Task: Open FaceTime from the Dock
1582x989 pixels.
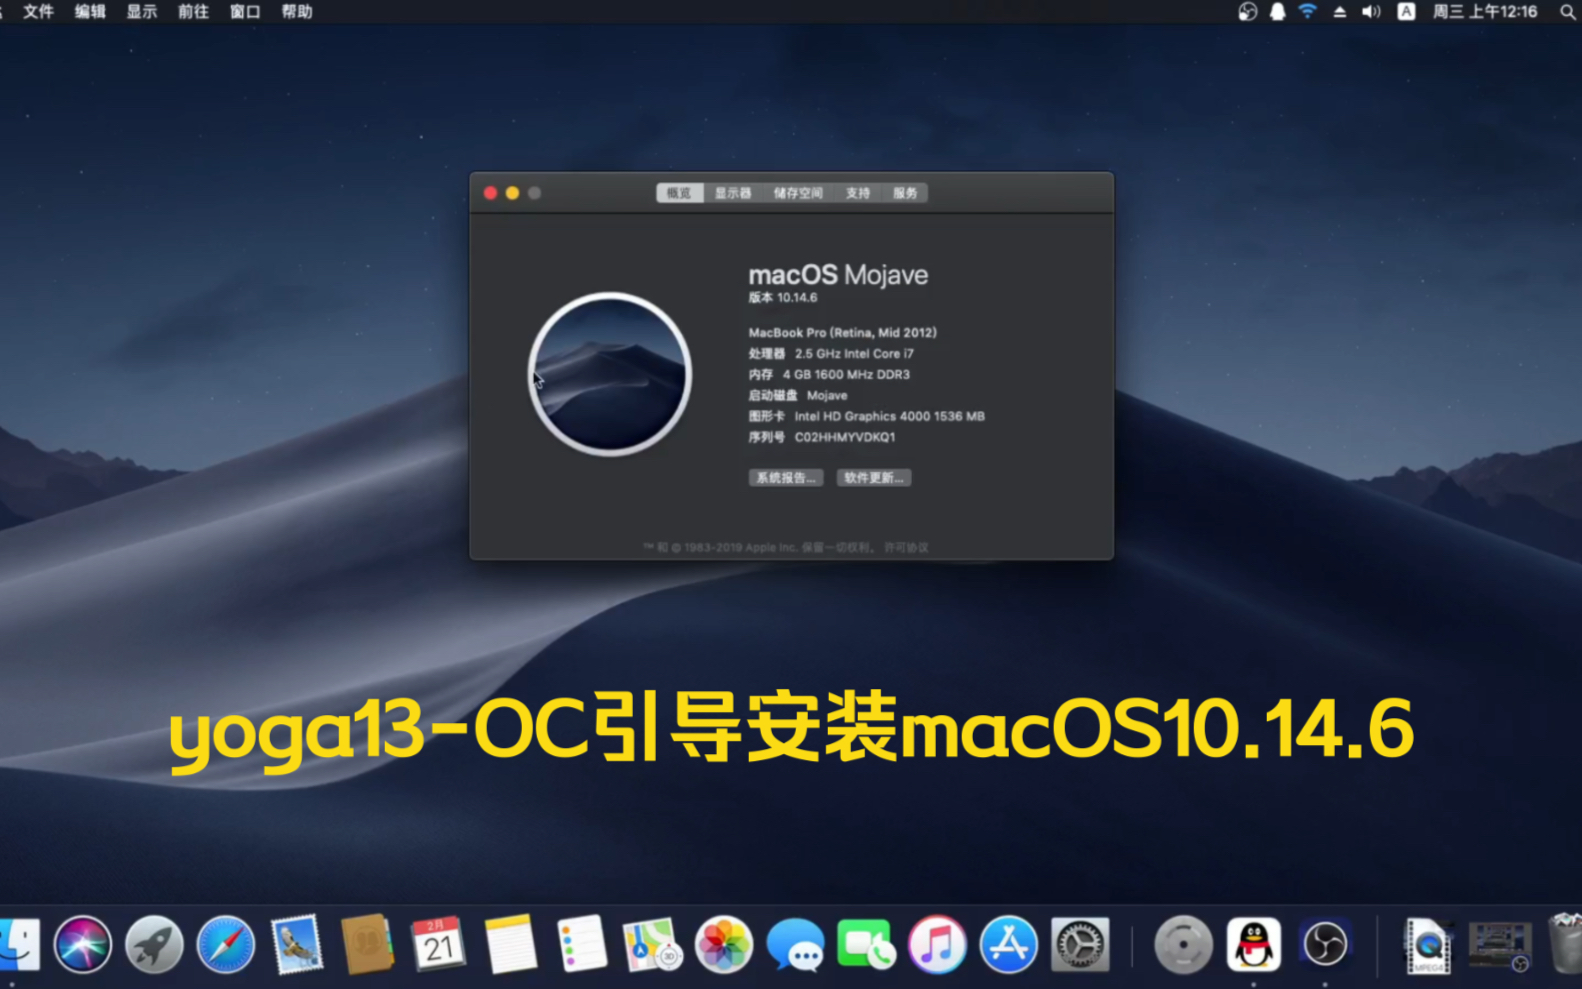Action: 866,944
